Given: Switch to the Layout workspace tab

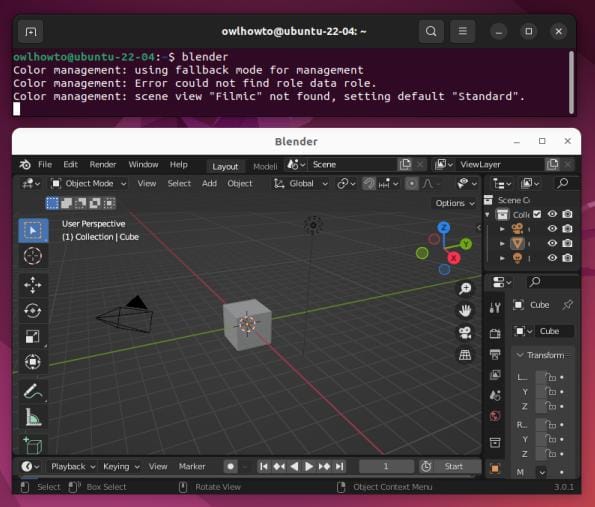Looking at the screenshot, I should click(x=225, y=166).
